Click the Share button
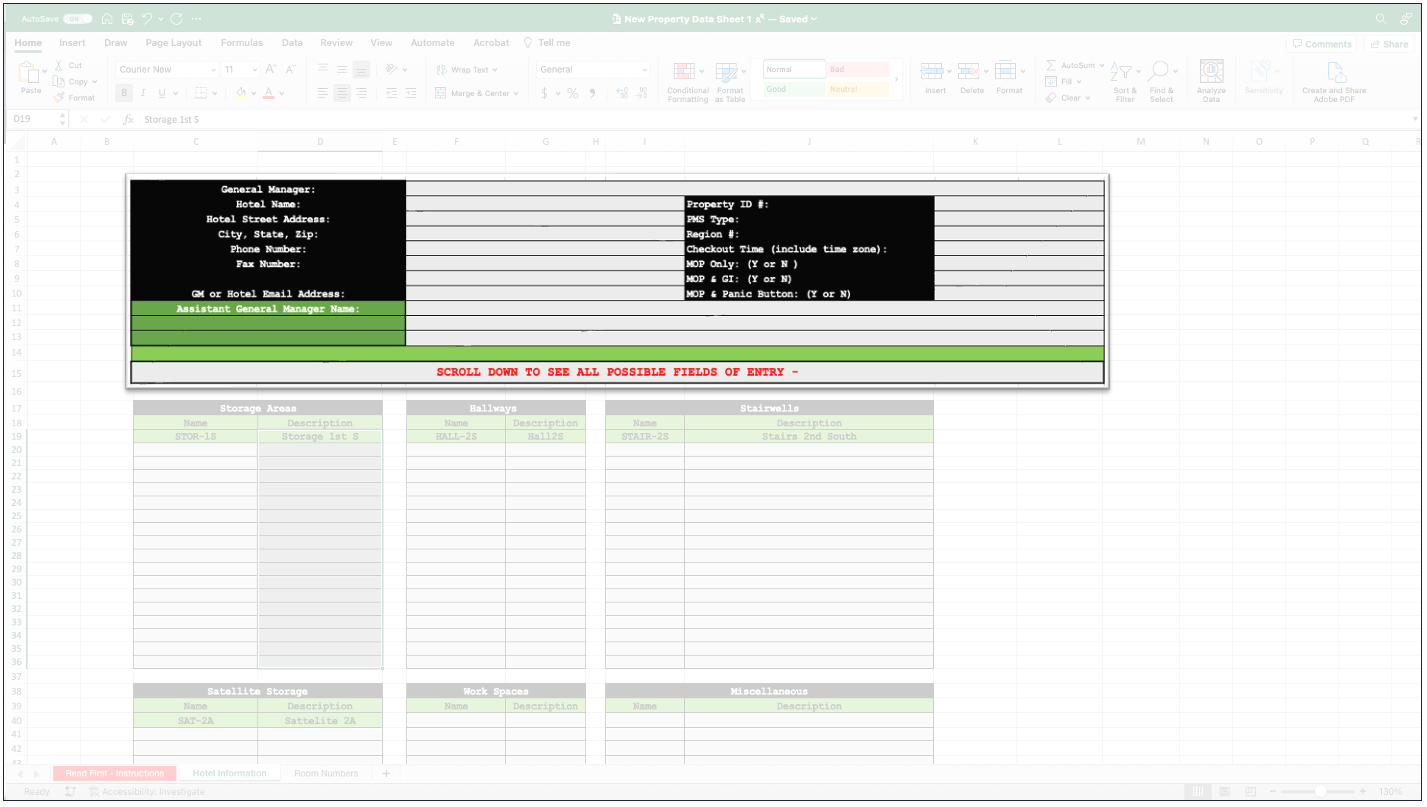 pyautogui.click(x=1389, y=44)
